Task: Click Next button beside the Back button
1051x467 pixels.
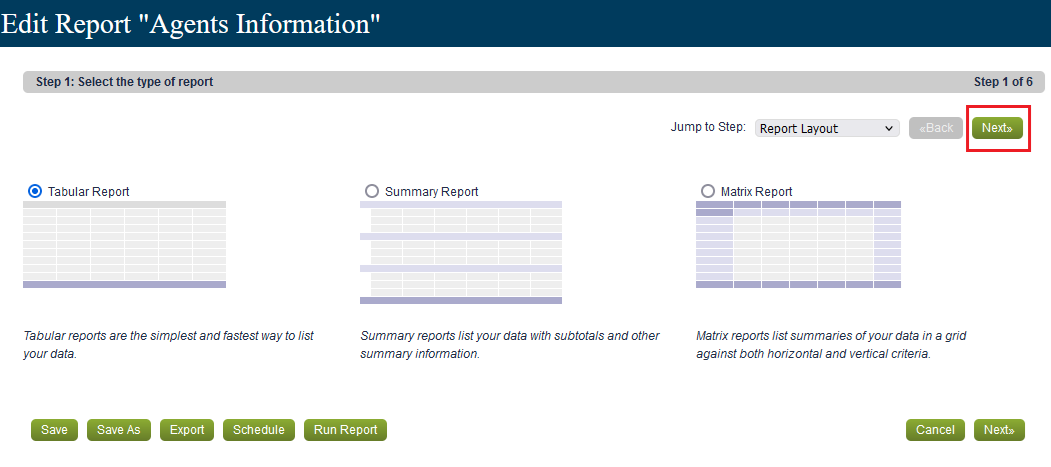Action: click(997, 128)
